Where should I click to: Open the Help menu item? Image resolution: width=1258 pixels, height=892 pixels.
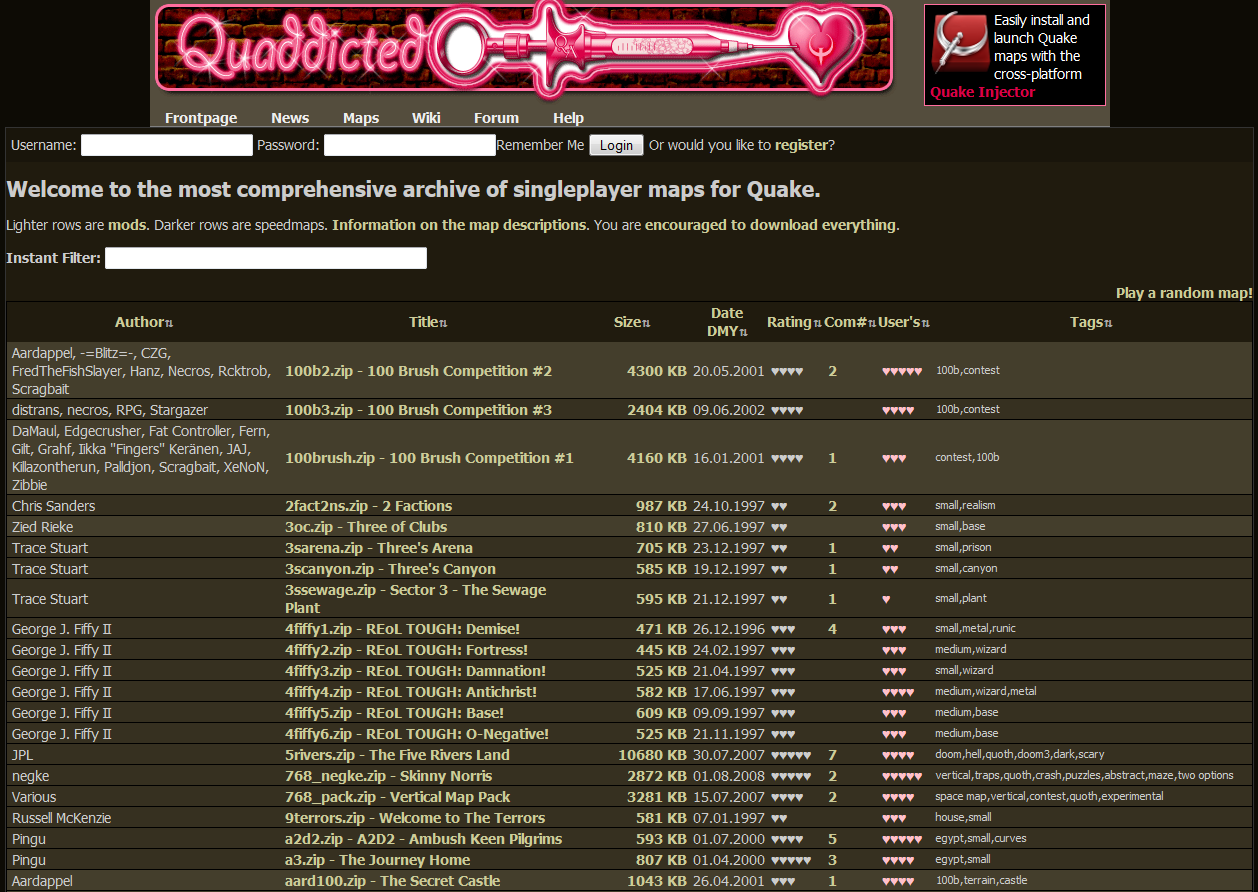click(568, 118)
